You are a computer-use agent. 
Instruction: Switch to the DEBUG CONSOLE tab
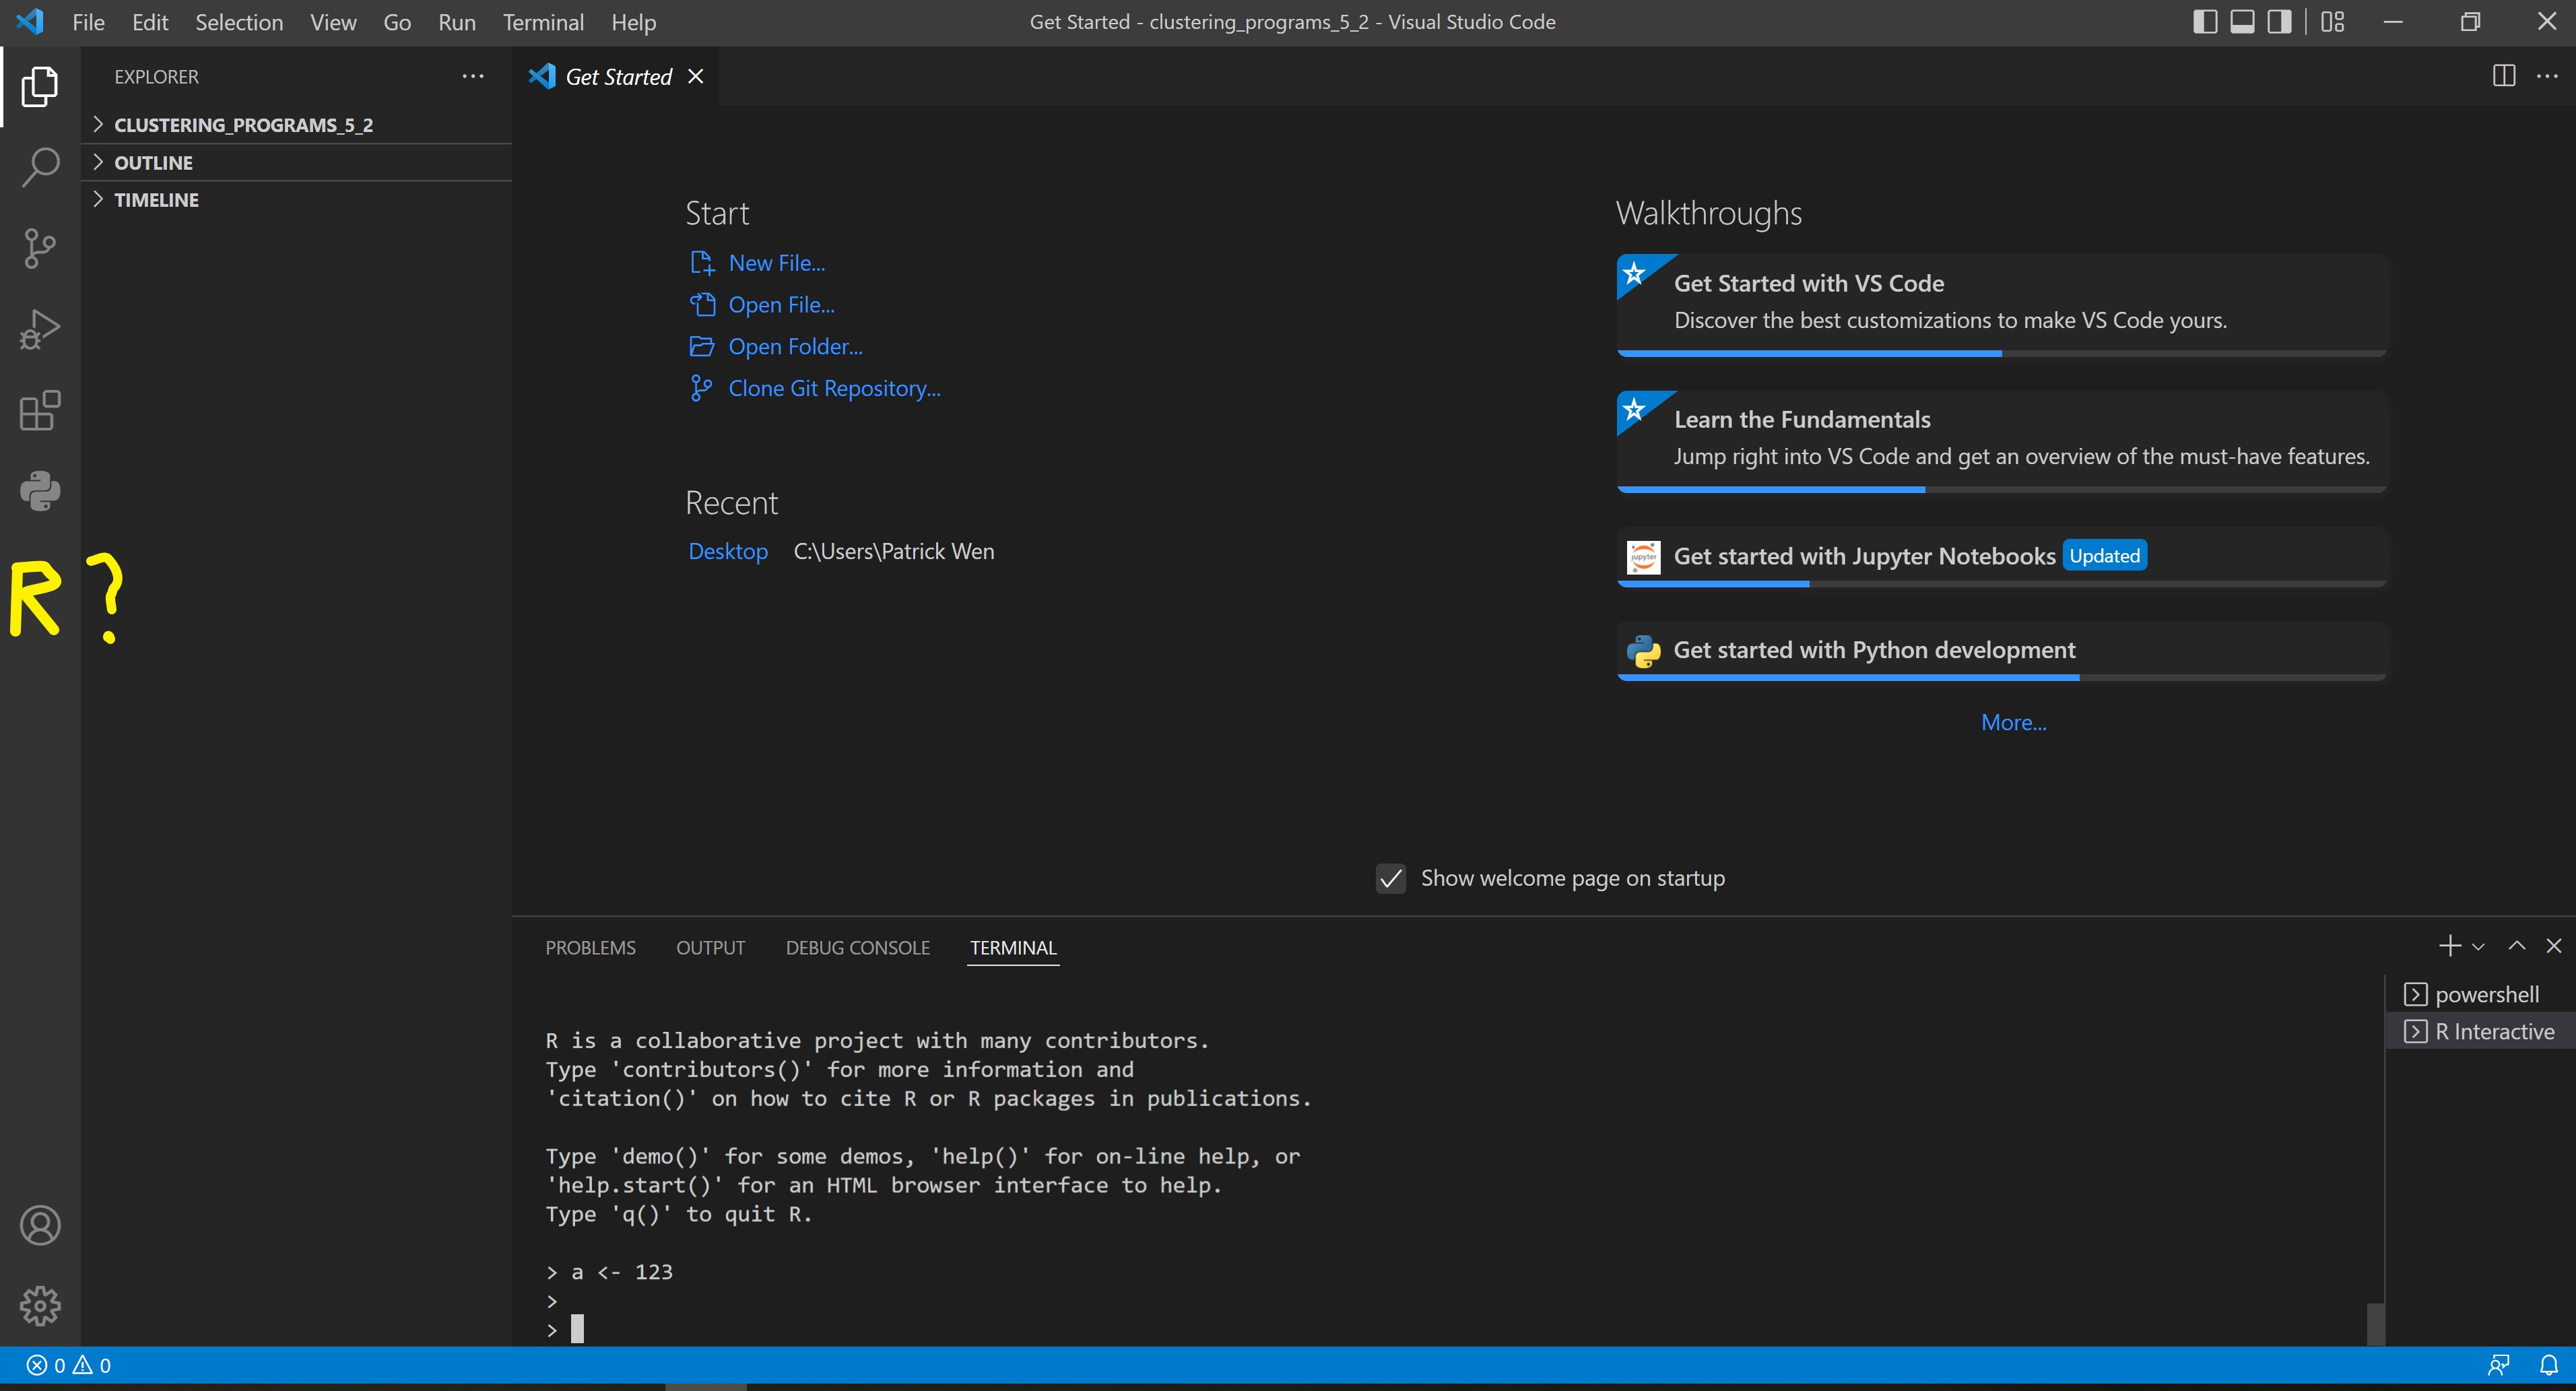[x=857, y=947]
